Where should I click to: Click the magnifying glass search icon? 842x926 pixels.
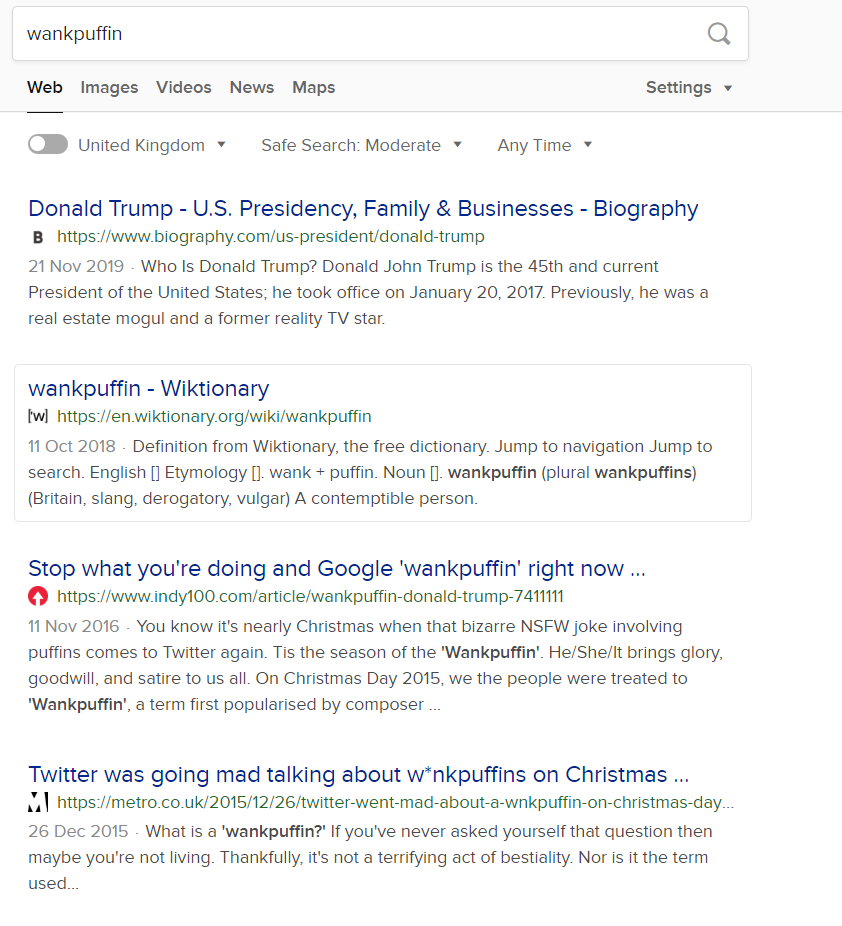pyautogui.click(x=719, y=34)
